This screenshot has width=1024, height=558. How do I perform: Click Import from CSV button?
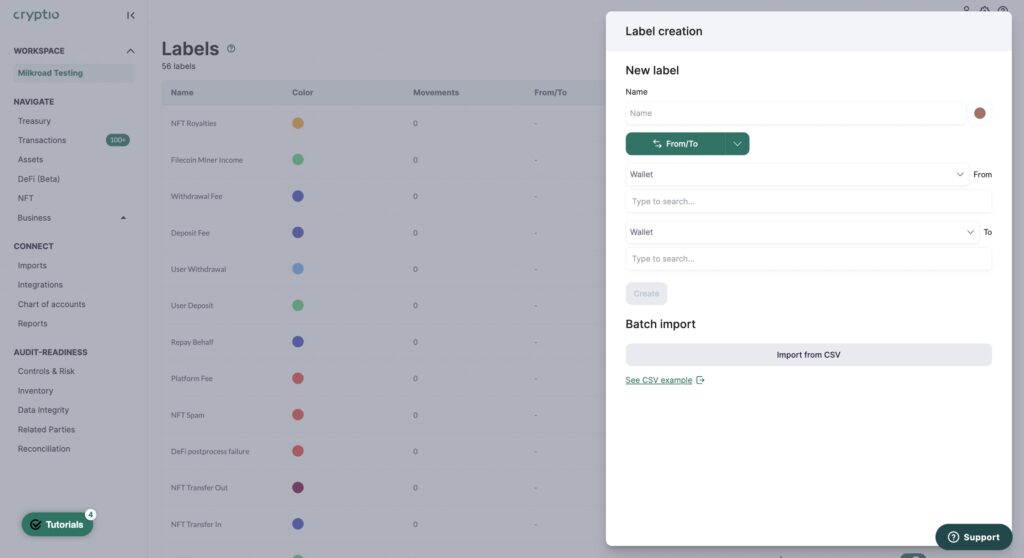(808, 355)
